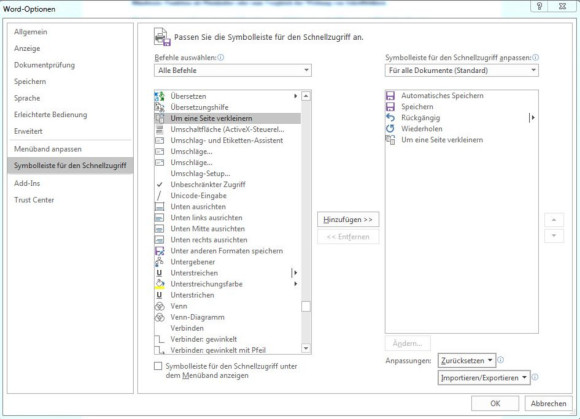Open the Alle Befehle dropdown
Viewport: 580px width, 419px height.
[233, 70]
